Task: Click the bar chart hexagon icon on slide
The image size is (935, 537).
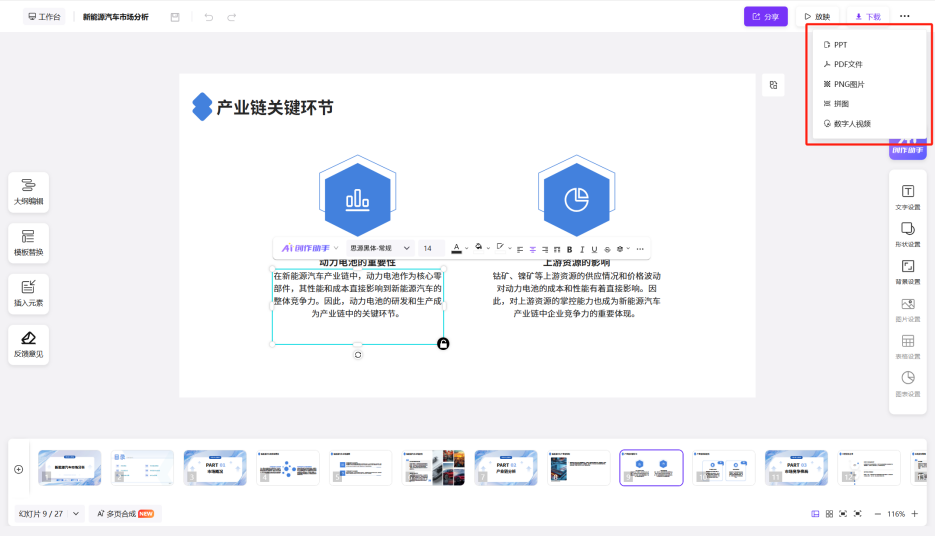Action: pyautogui.click(x=357, y=200)
